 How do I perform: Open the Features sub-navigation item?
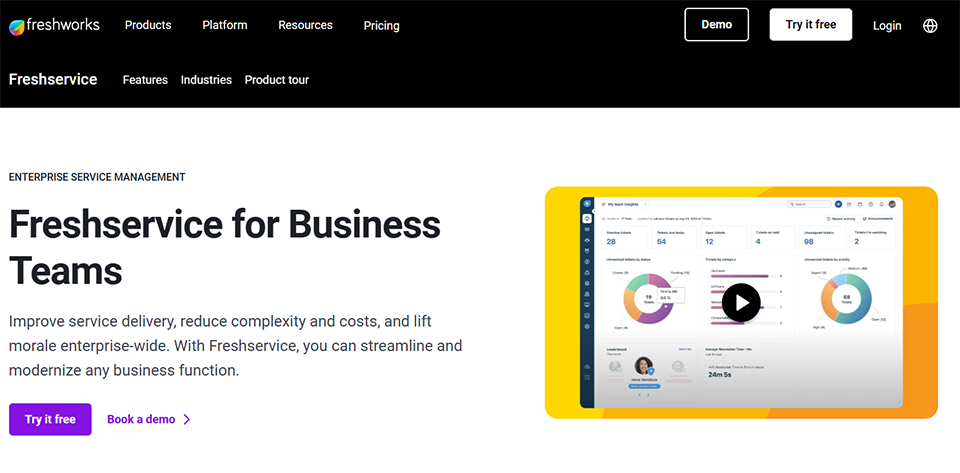(145, 80)
